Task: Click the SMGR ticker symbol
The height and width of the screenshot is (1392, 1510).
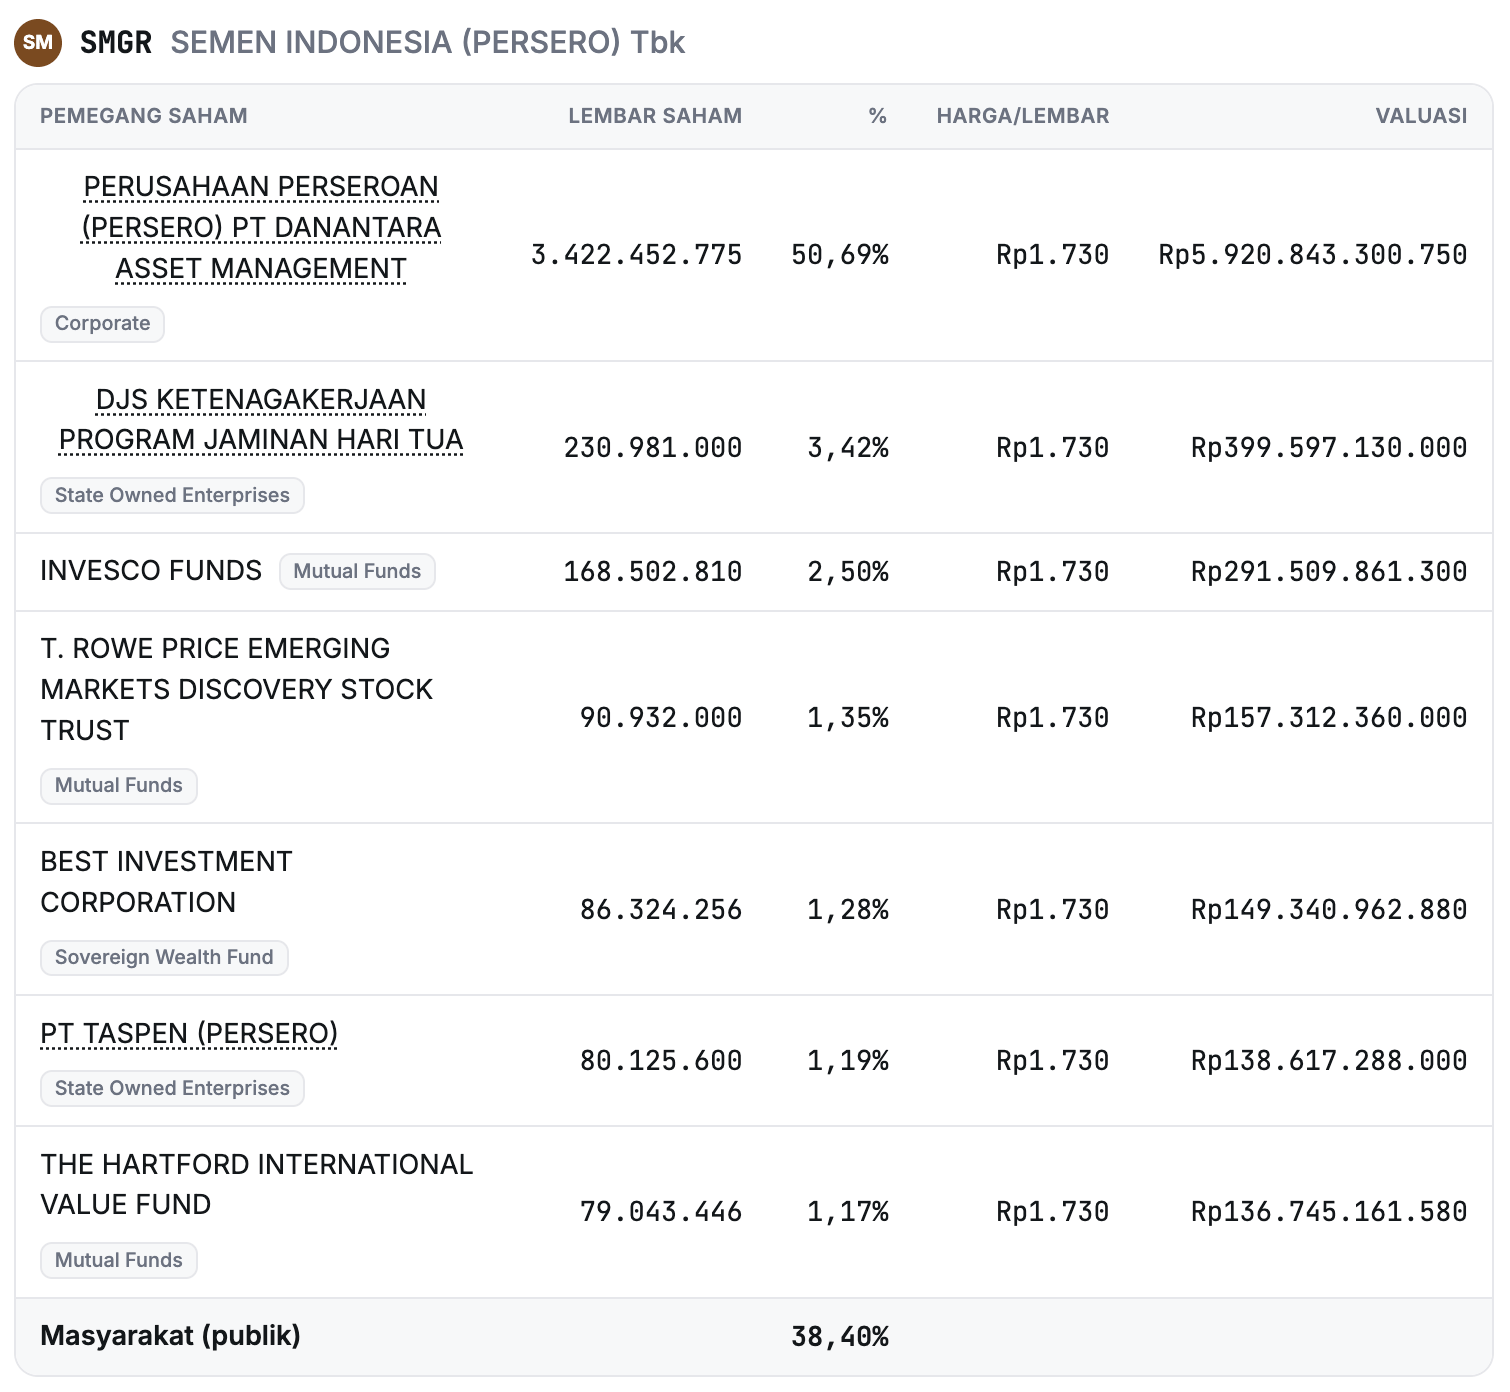Action: 116,42
